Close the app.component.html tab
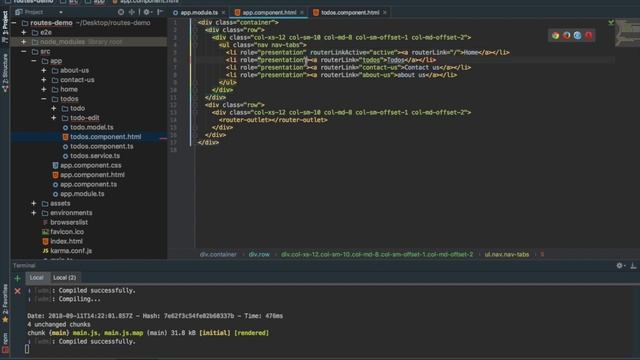The image size is (640, 360). (302, 13)
